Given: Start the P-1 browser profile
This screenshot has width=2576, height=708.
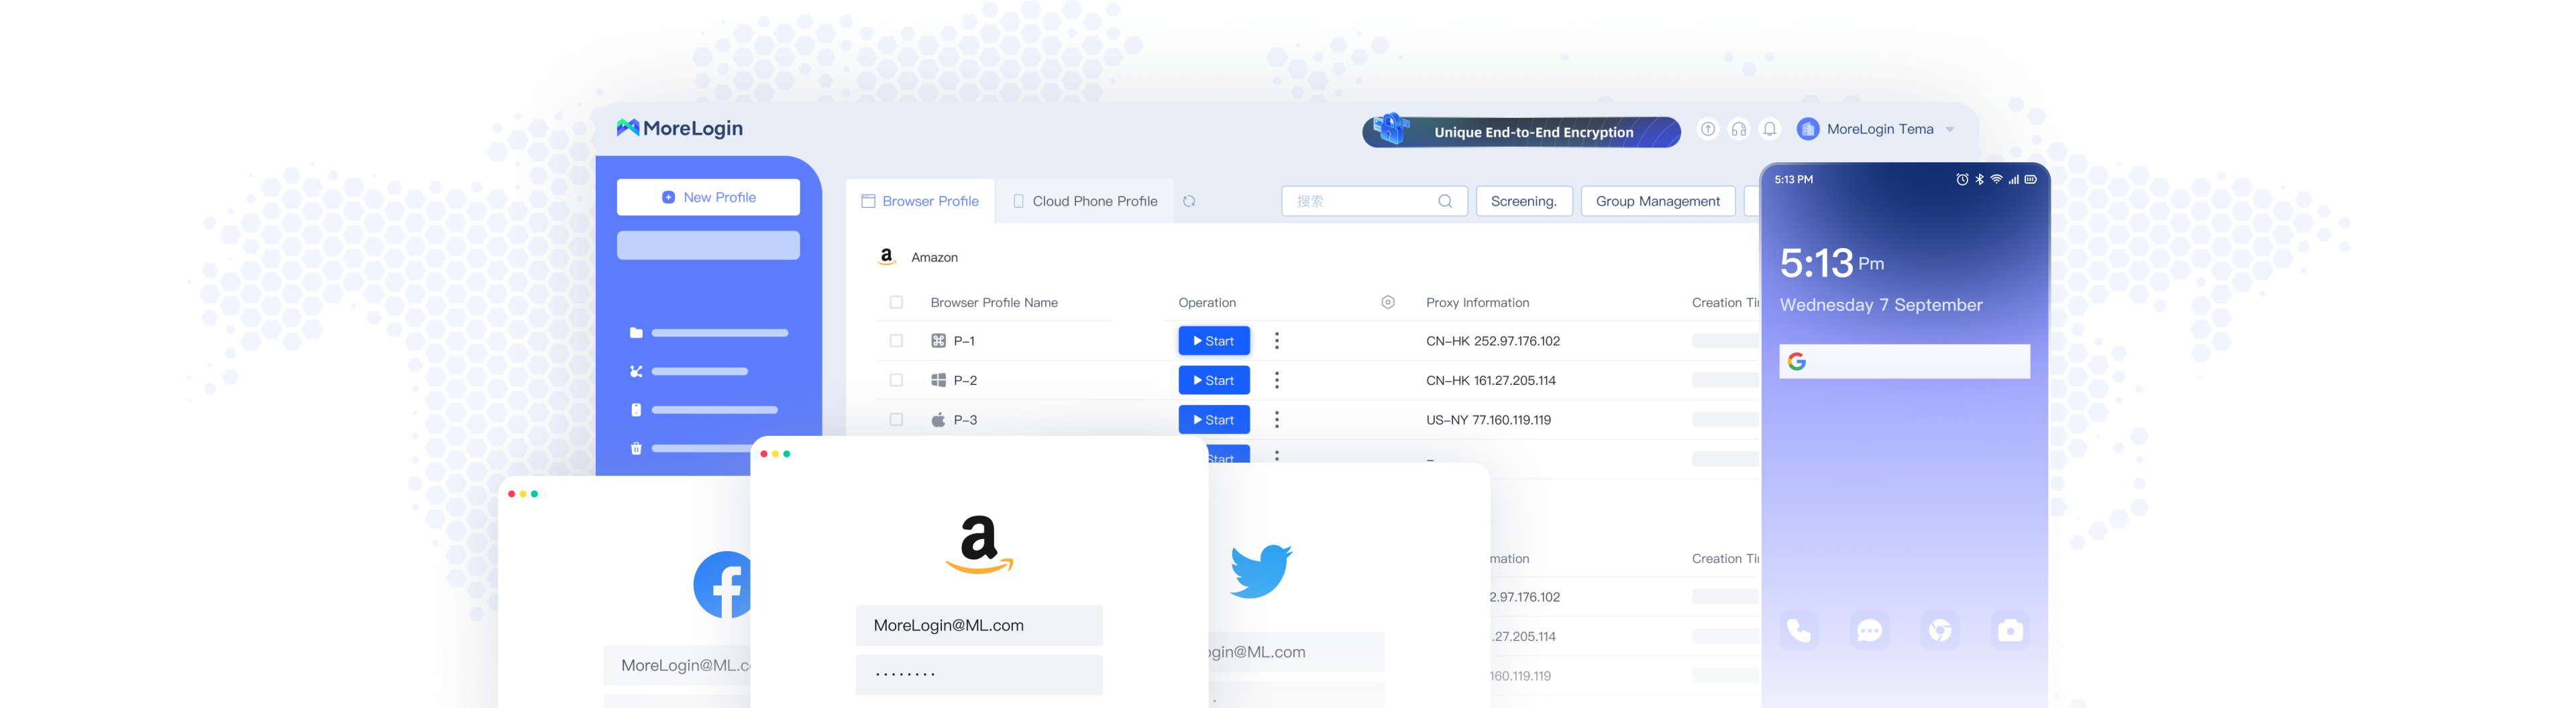Looking at the screenshot, I should pyautogui.click(x=1213, y=341).
